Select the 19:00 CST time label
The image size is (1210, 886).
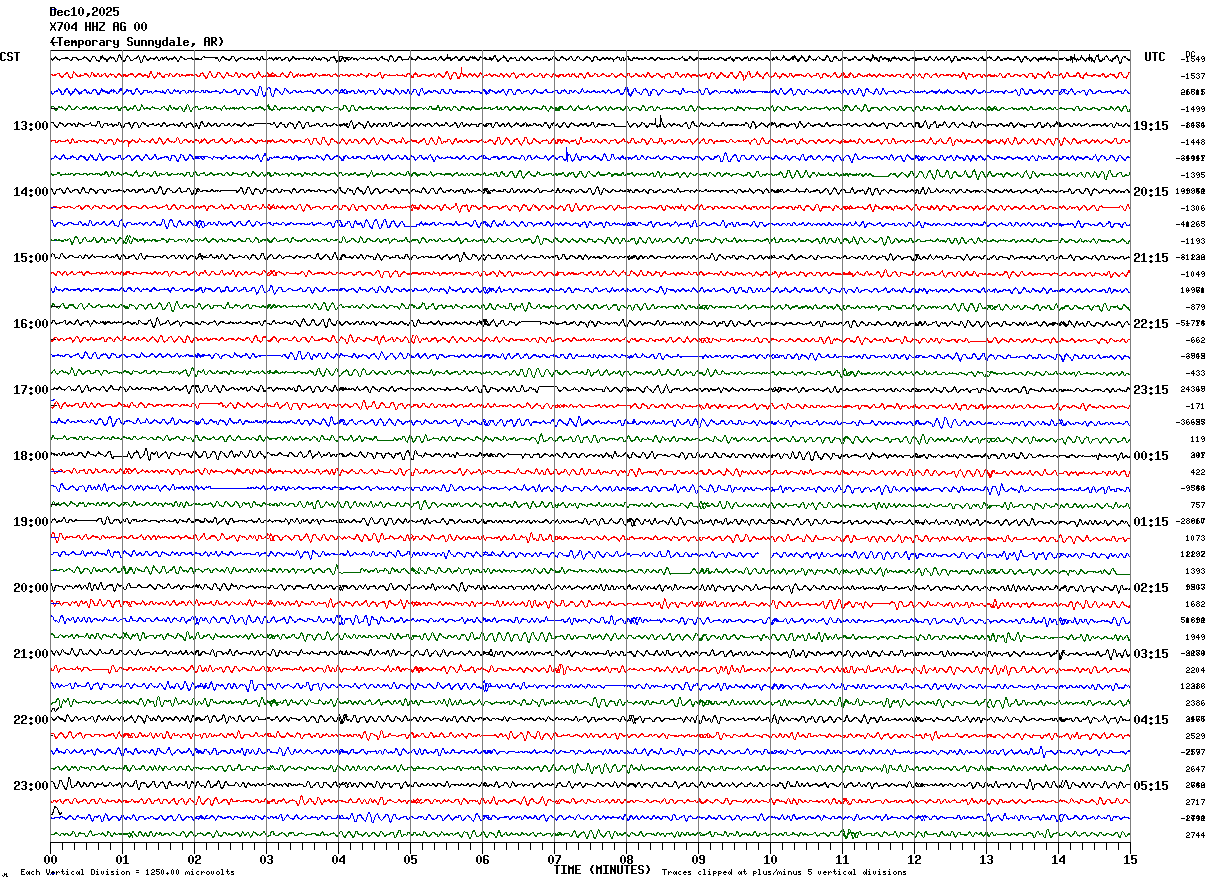point(30,522)
